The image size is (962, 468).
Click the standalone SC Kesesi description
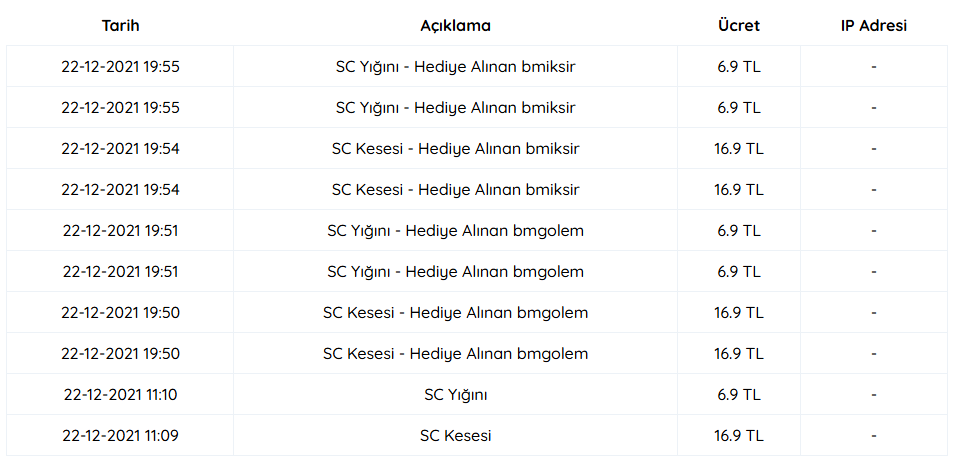tap(455, 435)
